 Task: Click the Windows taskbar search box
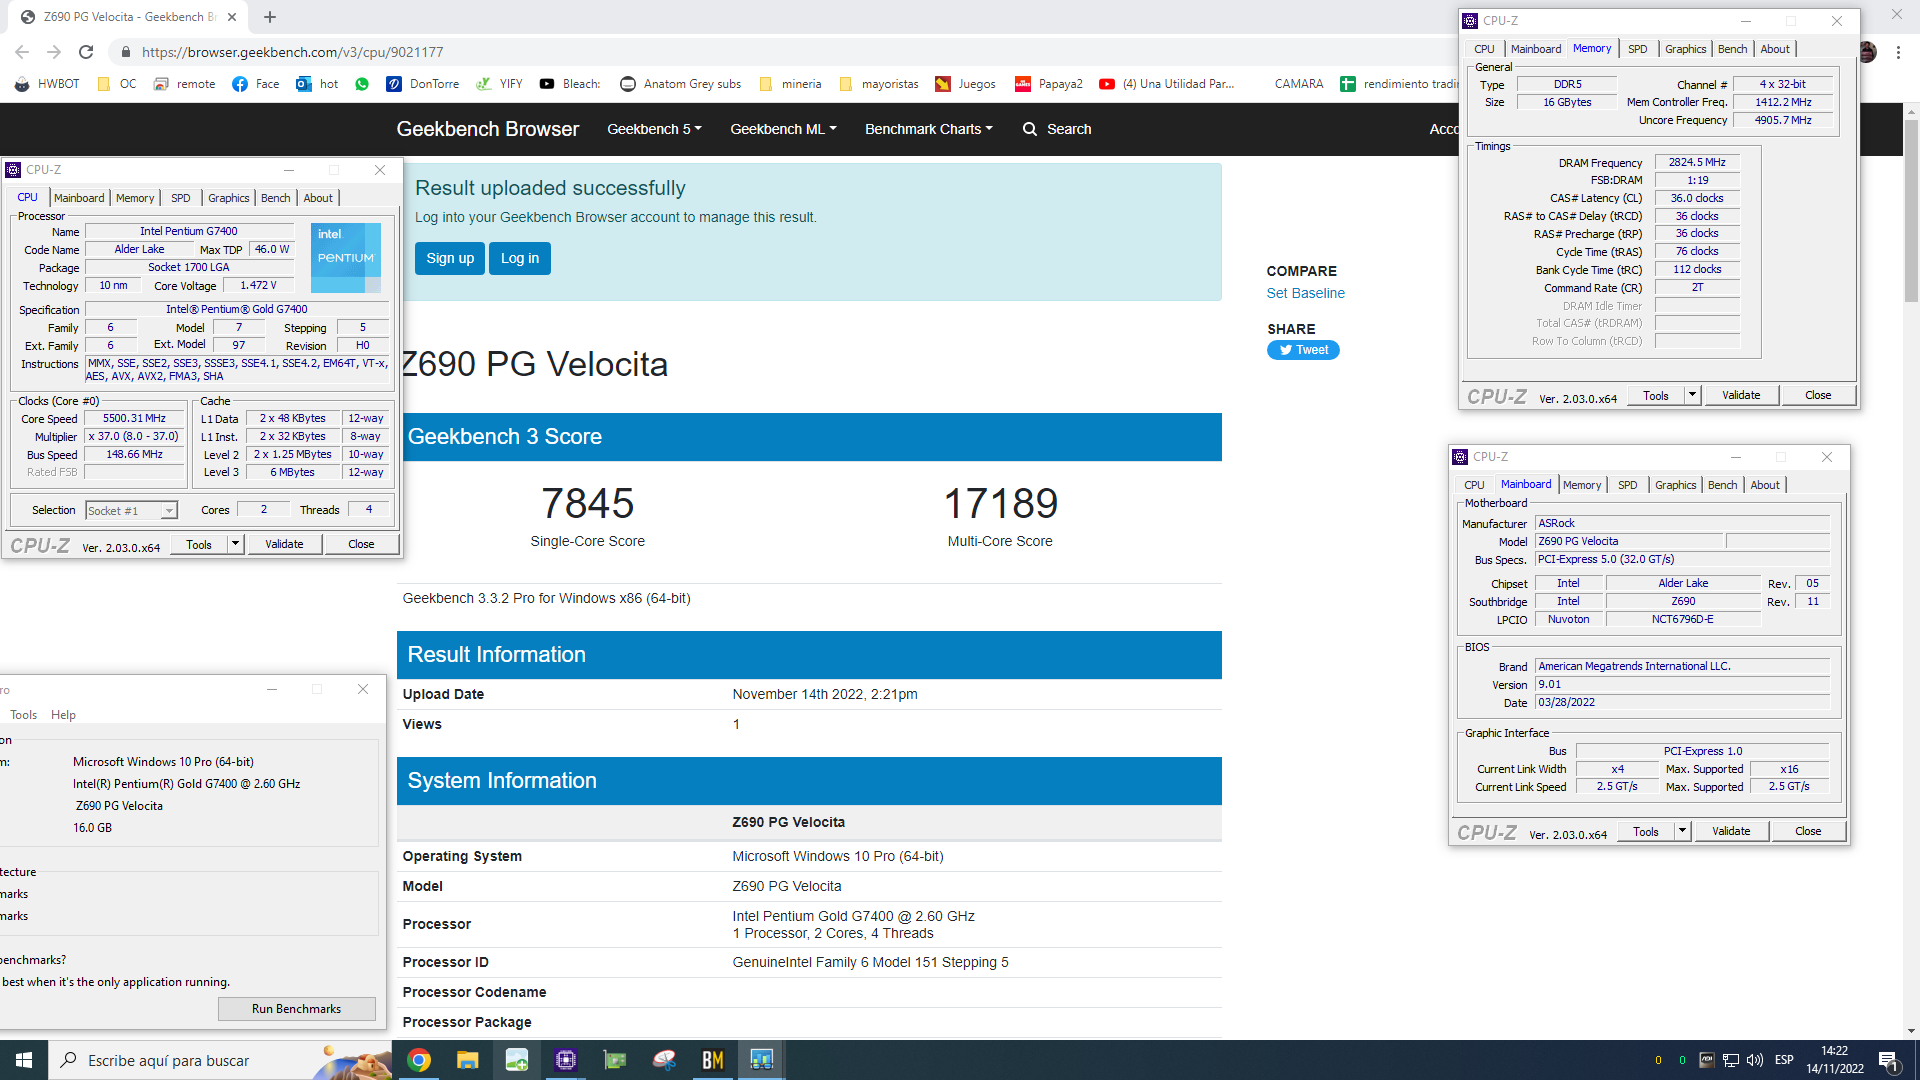tap(220, 1060)
